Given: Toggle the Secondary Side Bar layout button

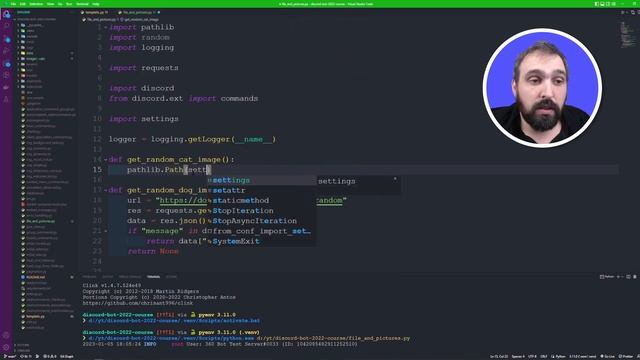Looking at the screenshot, I should [608, 4].
